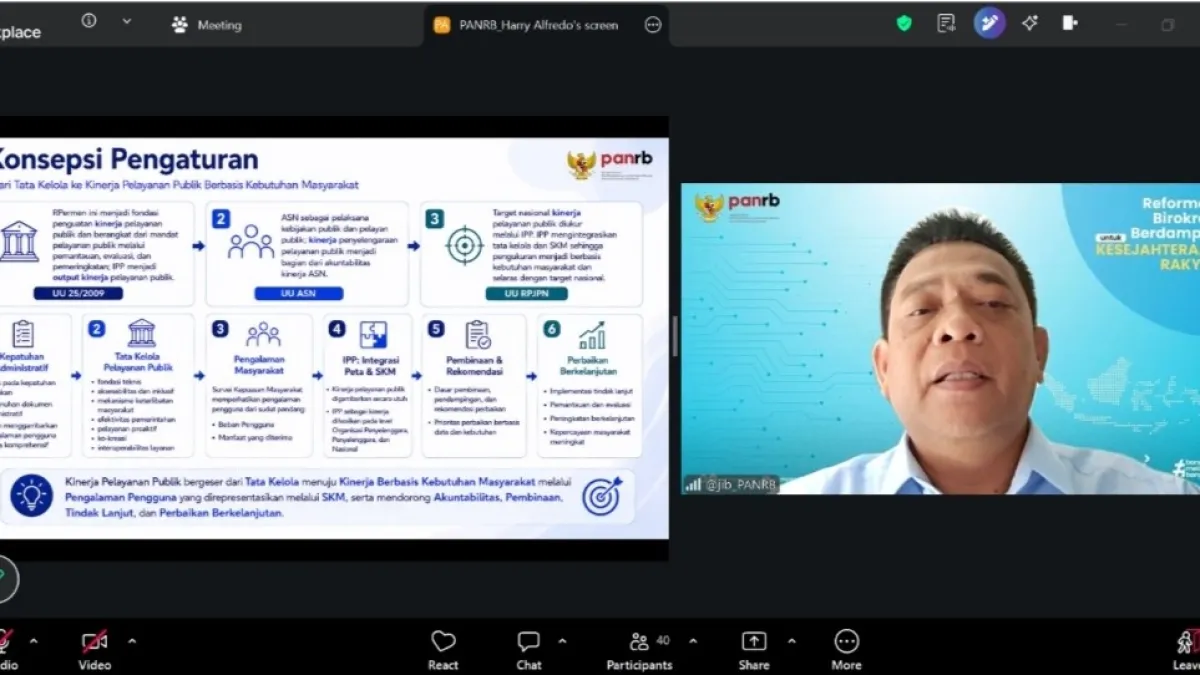The width and height of the screenshot is (1200, 675).
Task: Launch the AI Companion sparkle icon
Action: [x=1030, y=23]
